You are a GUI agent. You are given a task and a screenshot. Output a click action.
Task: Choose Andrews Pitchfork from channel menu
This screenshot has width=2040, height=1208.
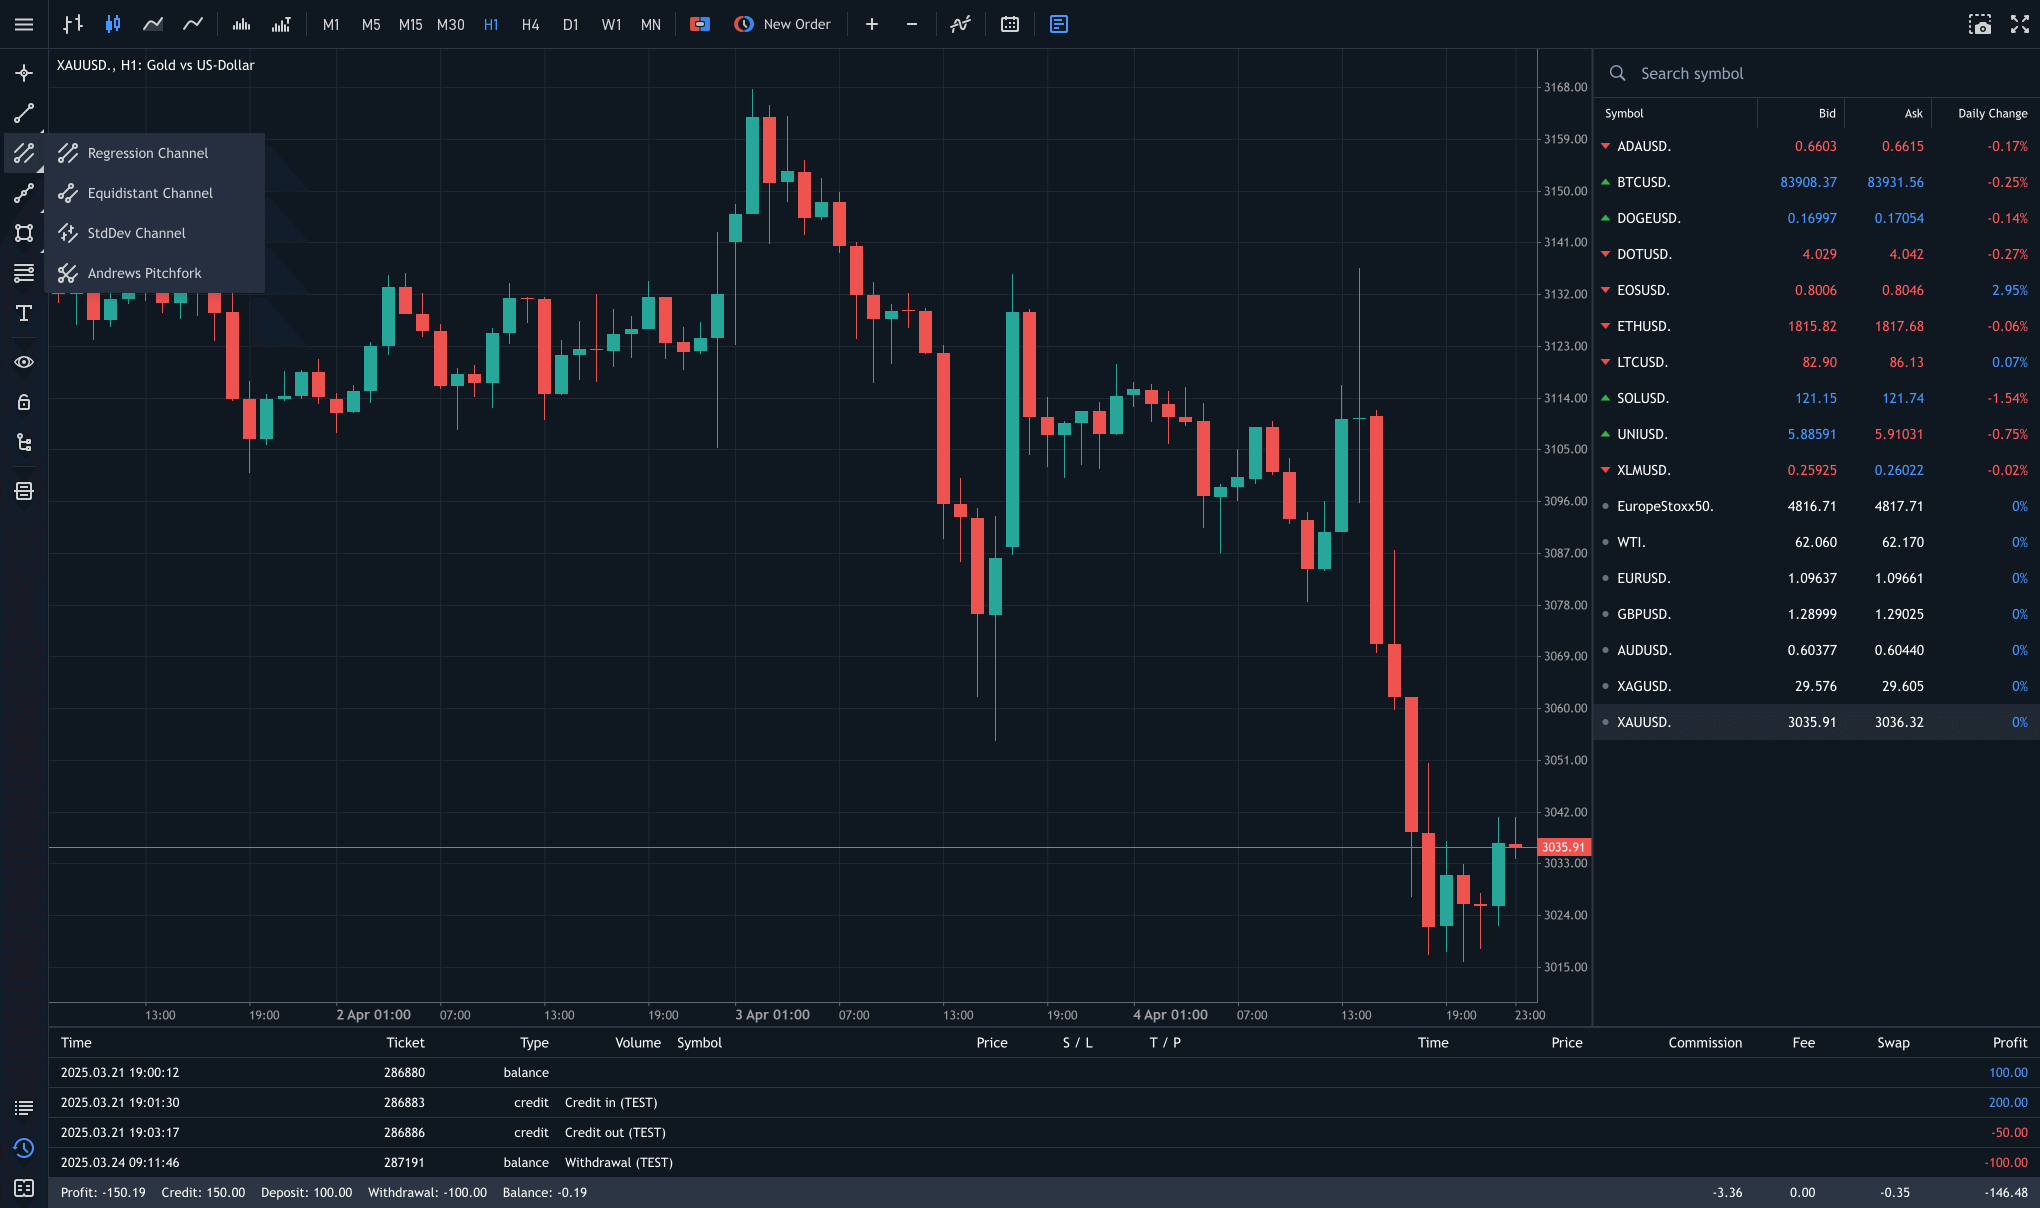(x=144, y=273)
